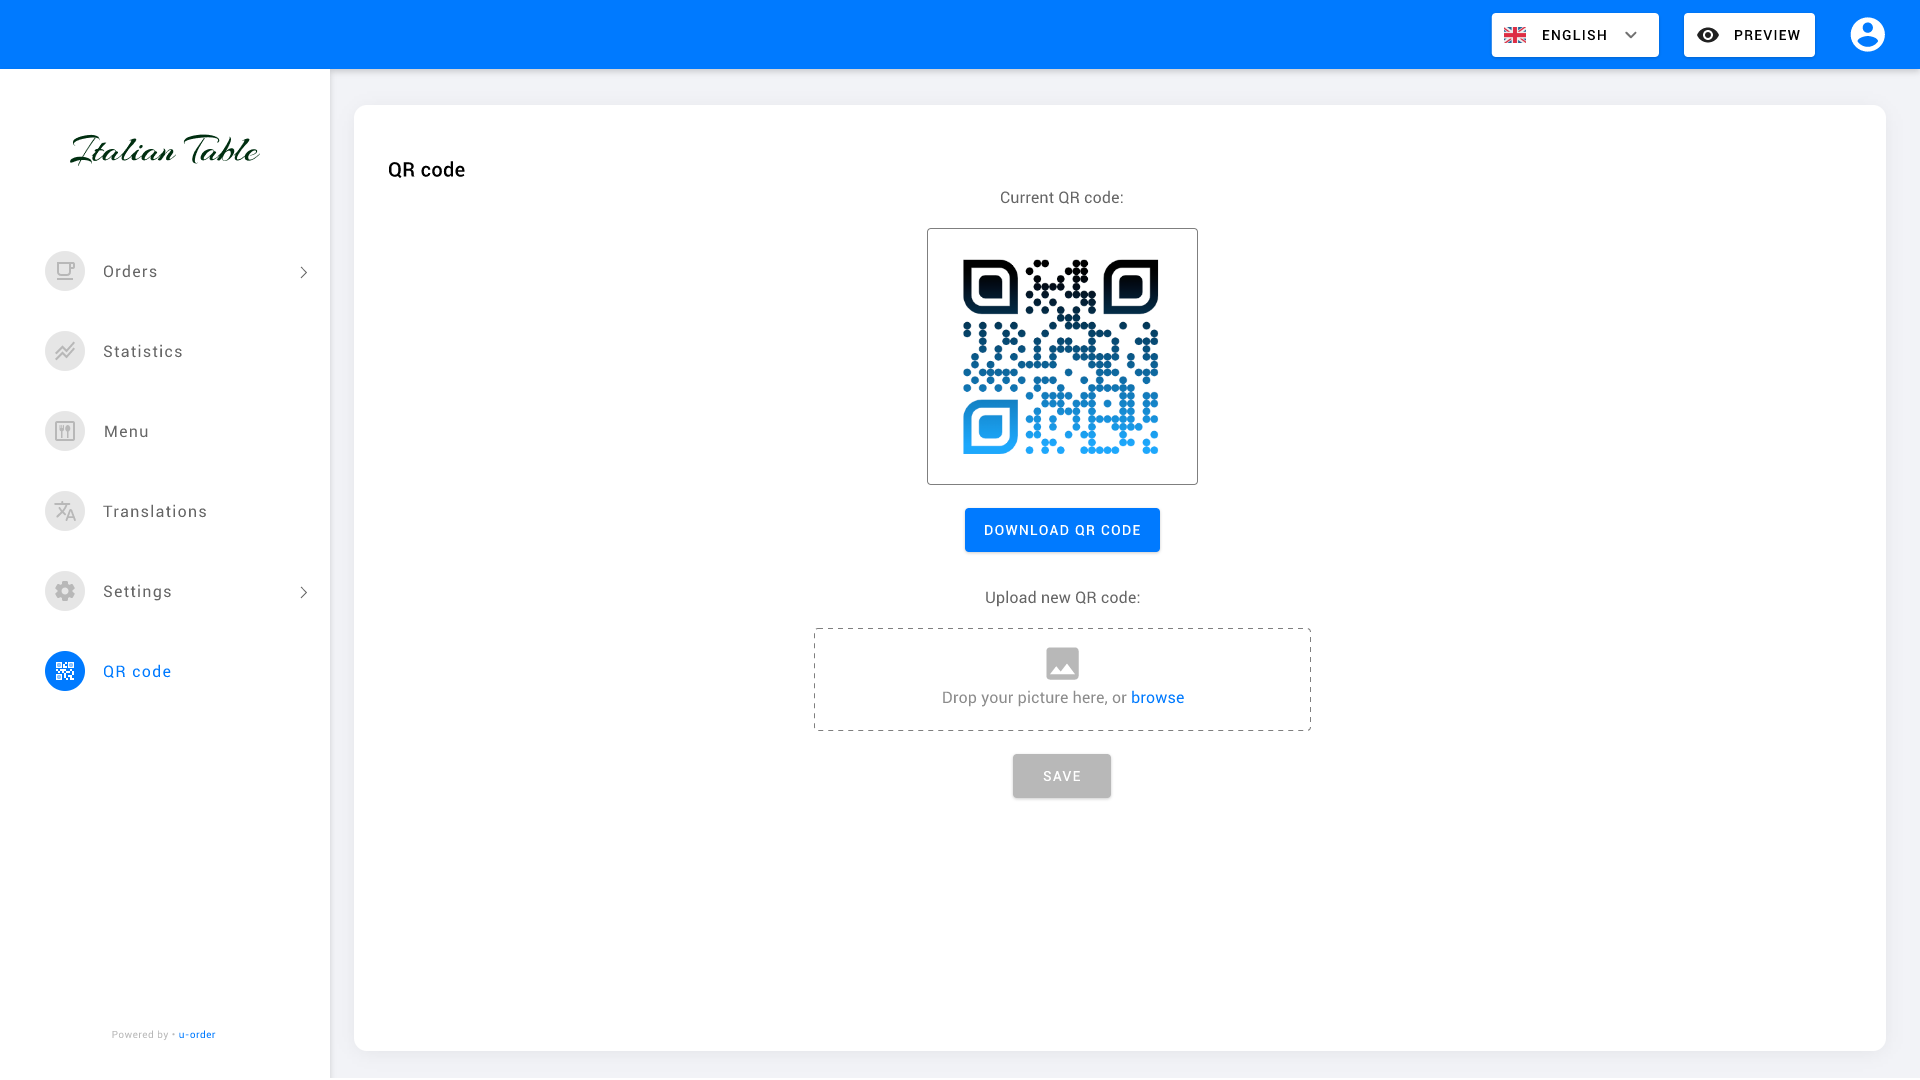Click the Orders cup icon
The image size is (1920, 1080).
coord(65,271)
